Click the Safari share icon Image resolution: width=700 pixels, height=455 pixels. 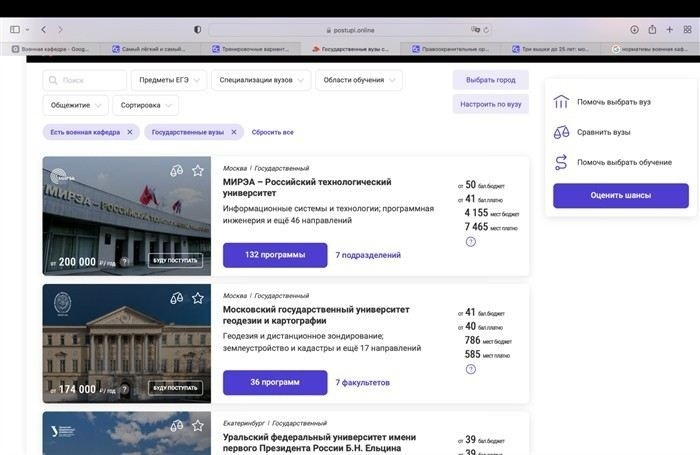[652, 29]
